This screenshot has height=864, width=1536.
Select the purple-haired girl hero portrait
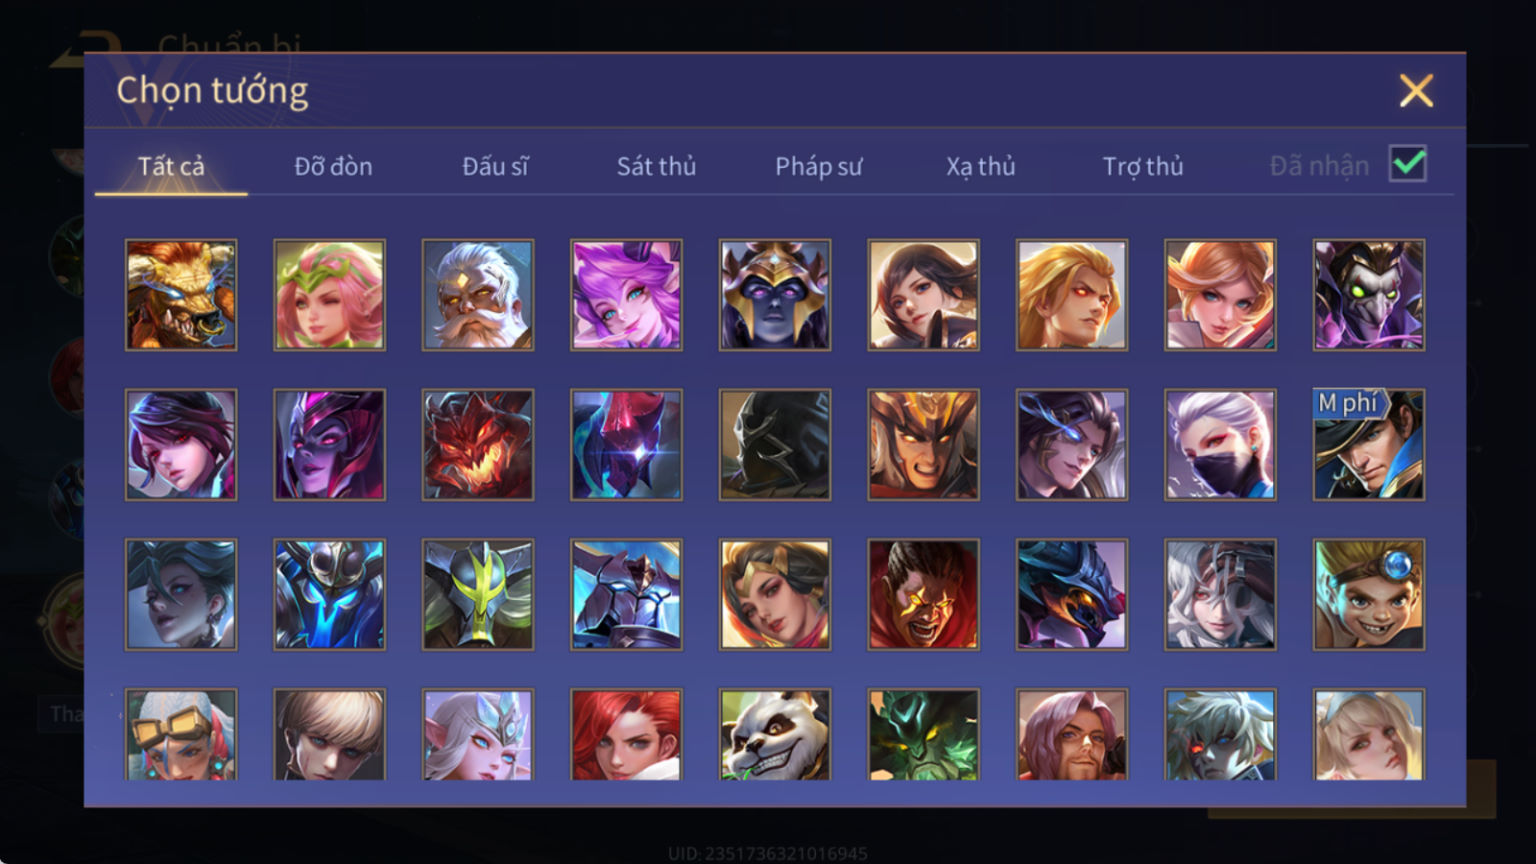pos(626,295)
